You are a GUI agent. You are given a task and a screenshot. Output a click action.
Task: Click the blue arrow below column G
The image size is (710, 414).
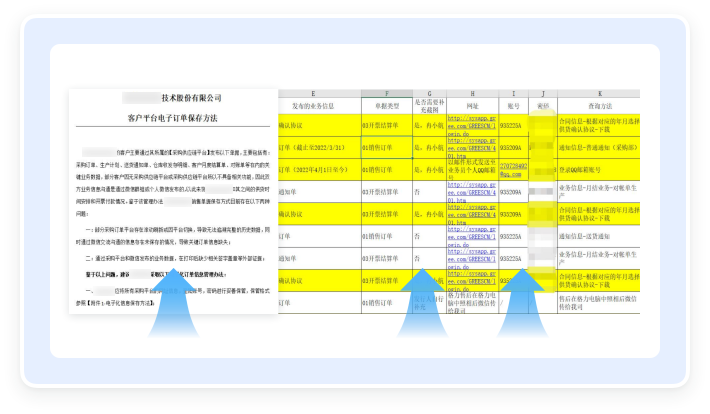[422, 299]
